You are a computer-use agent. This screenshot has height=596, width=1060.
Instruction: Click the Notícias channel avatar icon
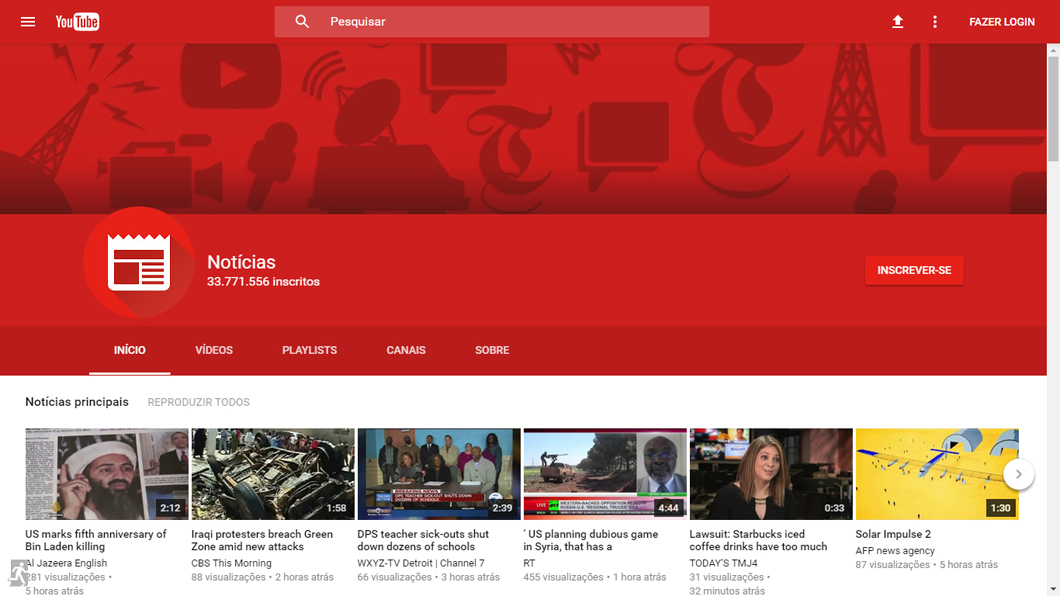click(x=139, y=263)
